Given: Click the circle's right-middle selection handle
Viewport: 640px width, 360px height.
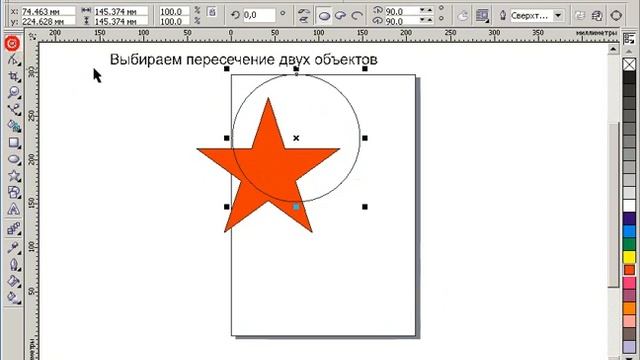Looking at the screenshot, I should 365,138.
